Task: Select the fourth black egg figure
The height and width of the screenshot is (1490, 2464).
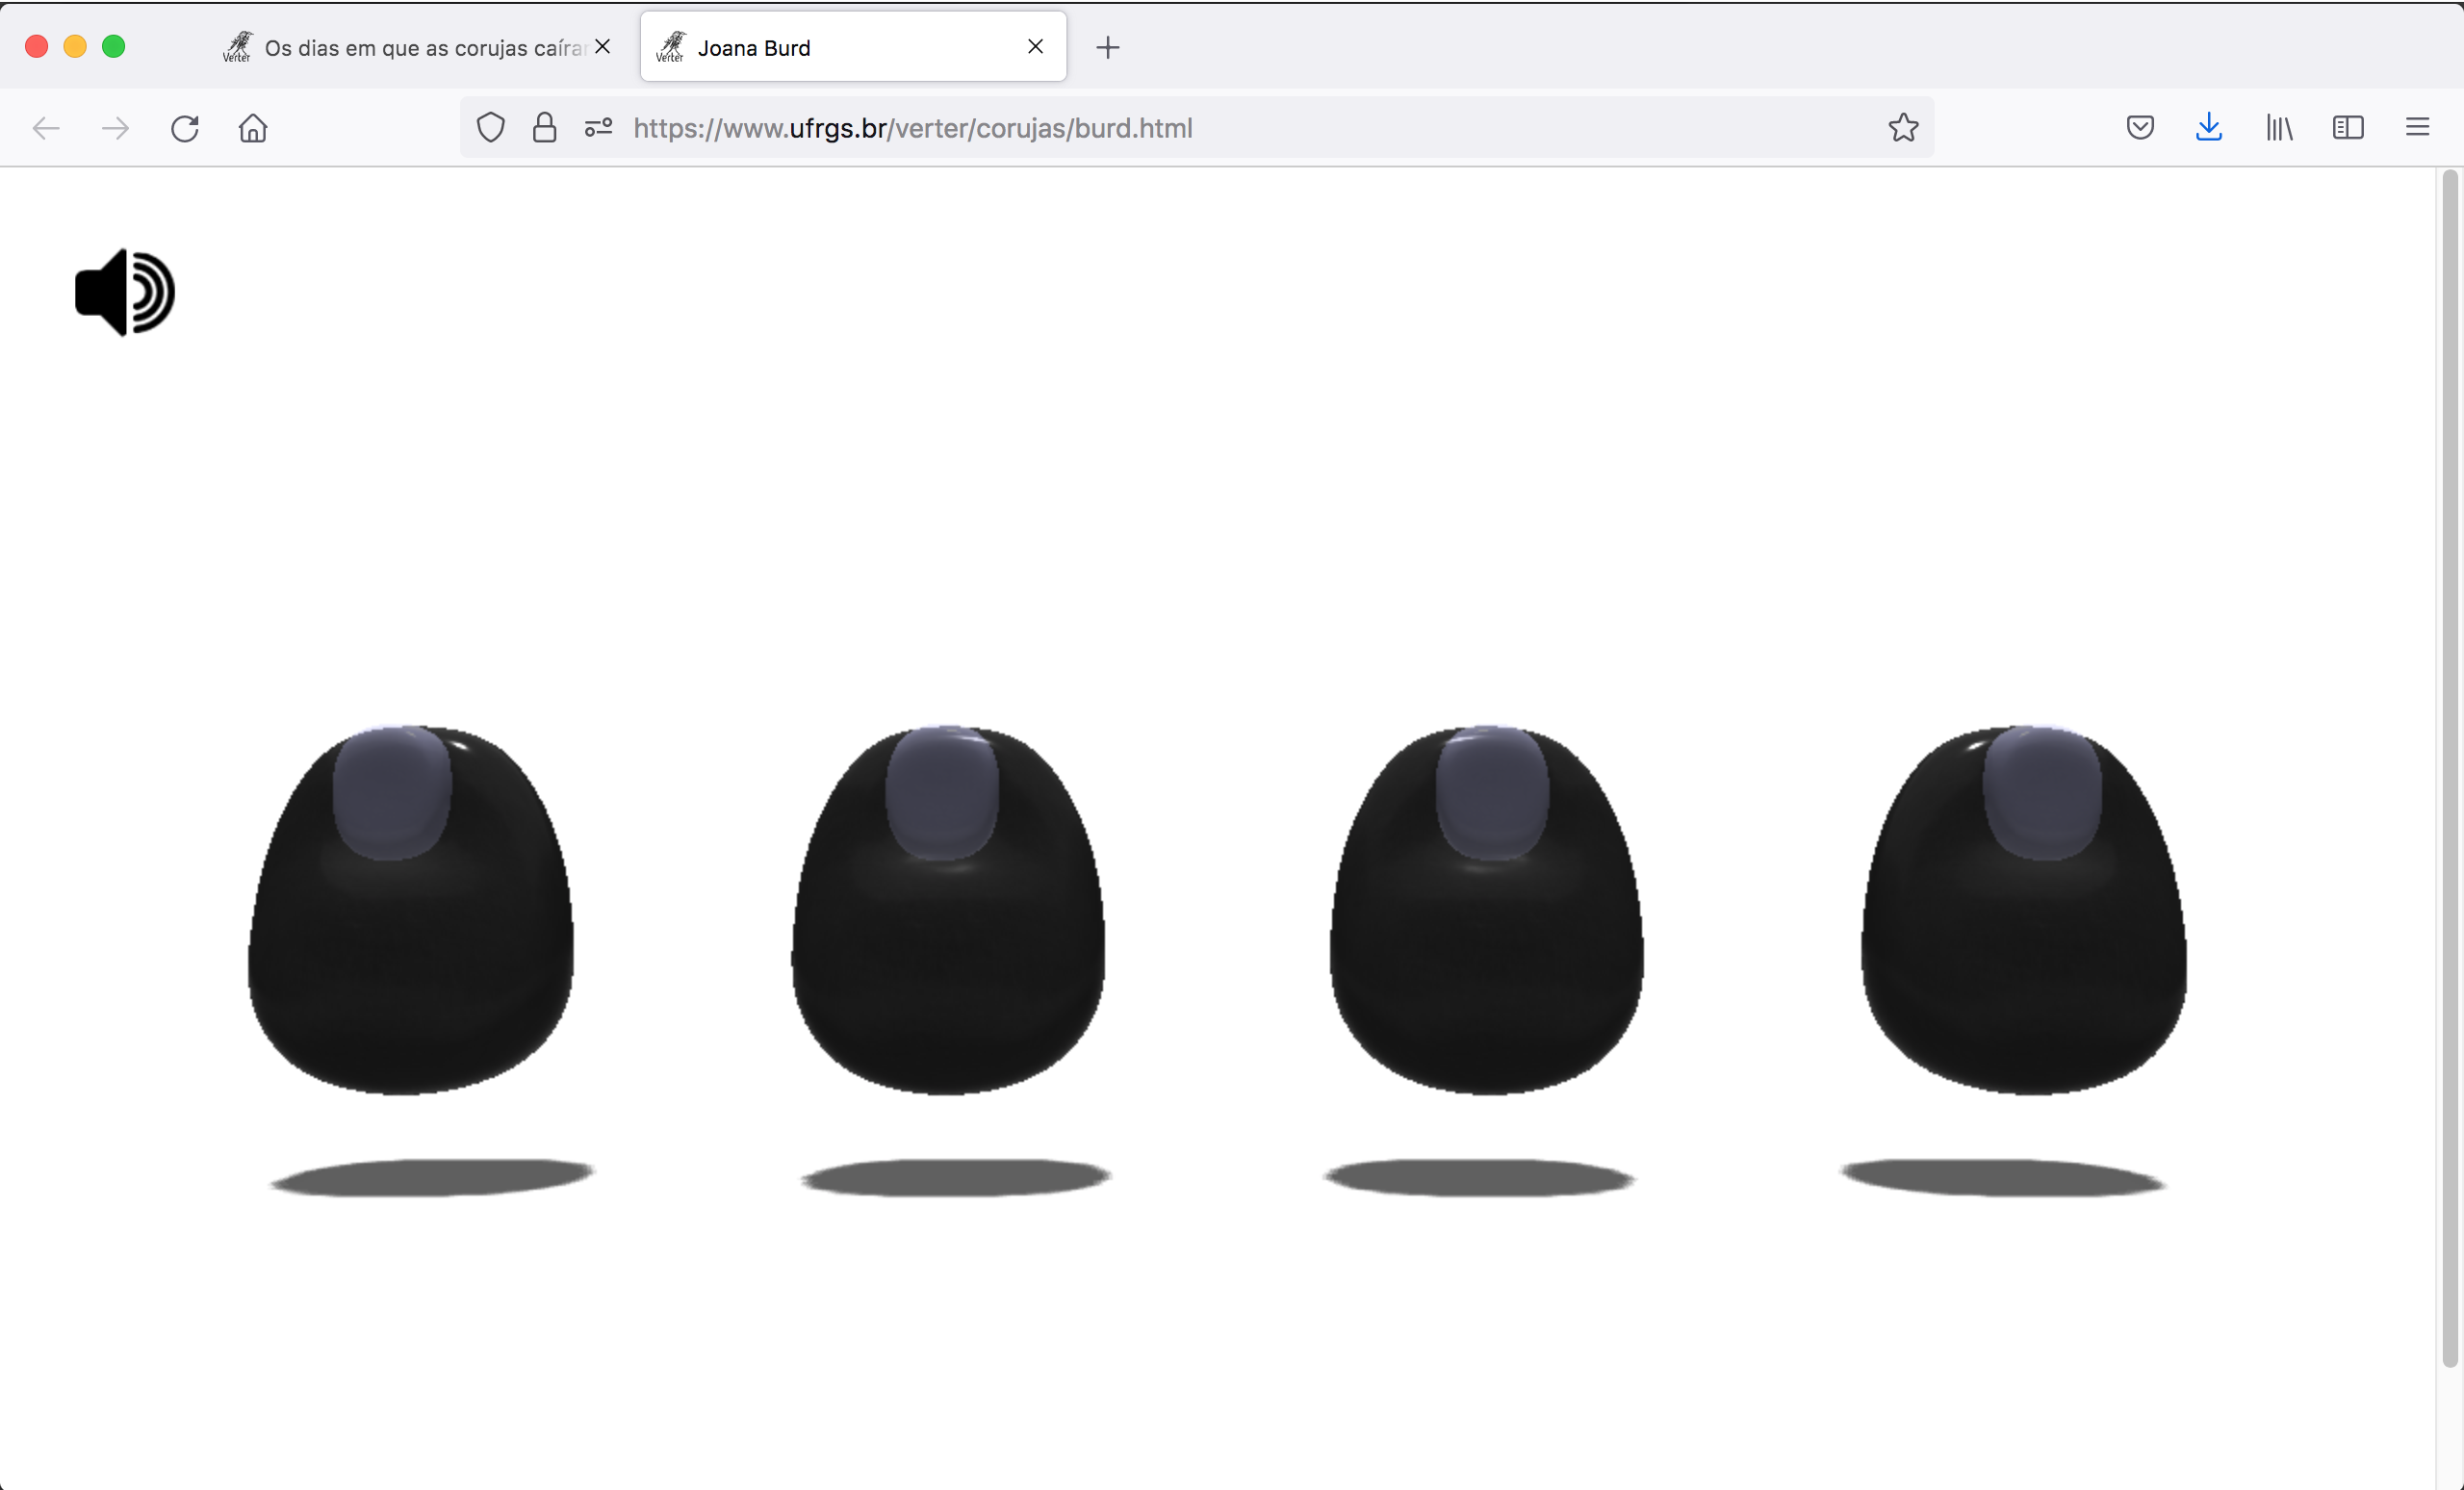Action: (x=2024, y=909)
